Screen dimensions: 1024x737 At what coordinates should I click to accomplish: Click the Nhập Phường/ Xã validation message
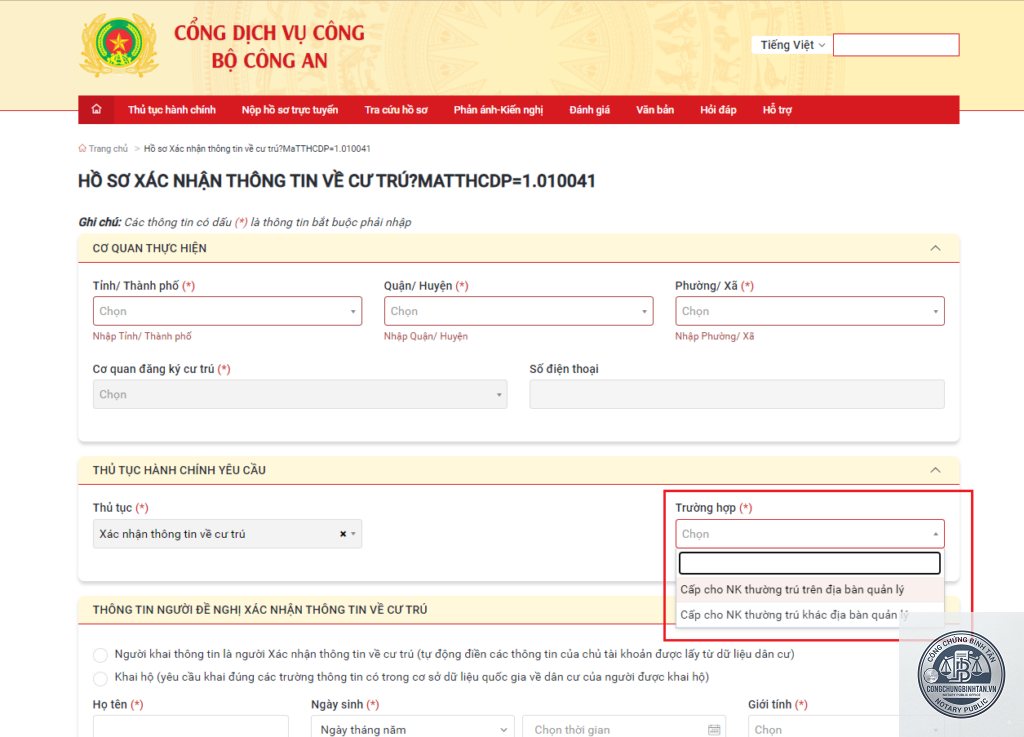click(x=714, y=336)
